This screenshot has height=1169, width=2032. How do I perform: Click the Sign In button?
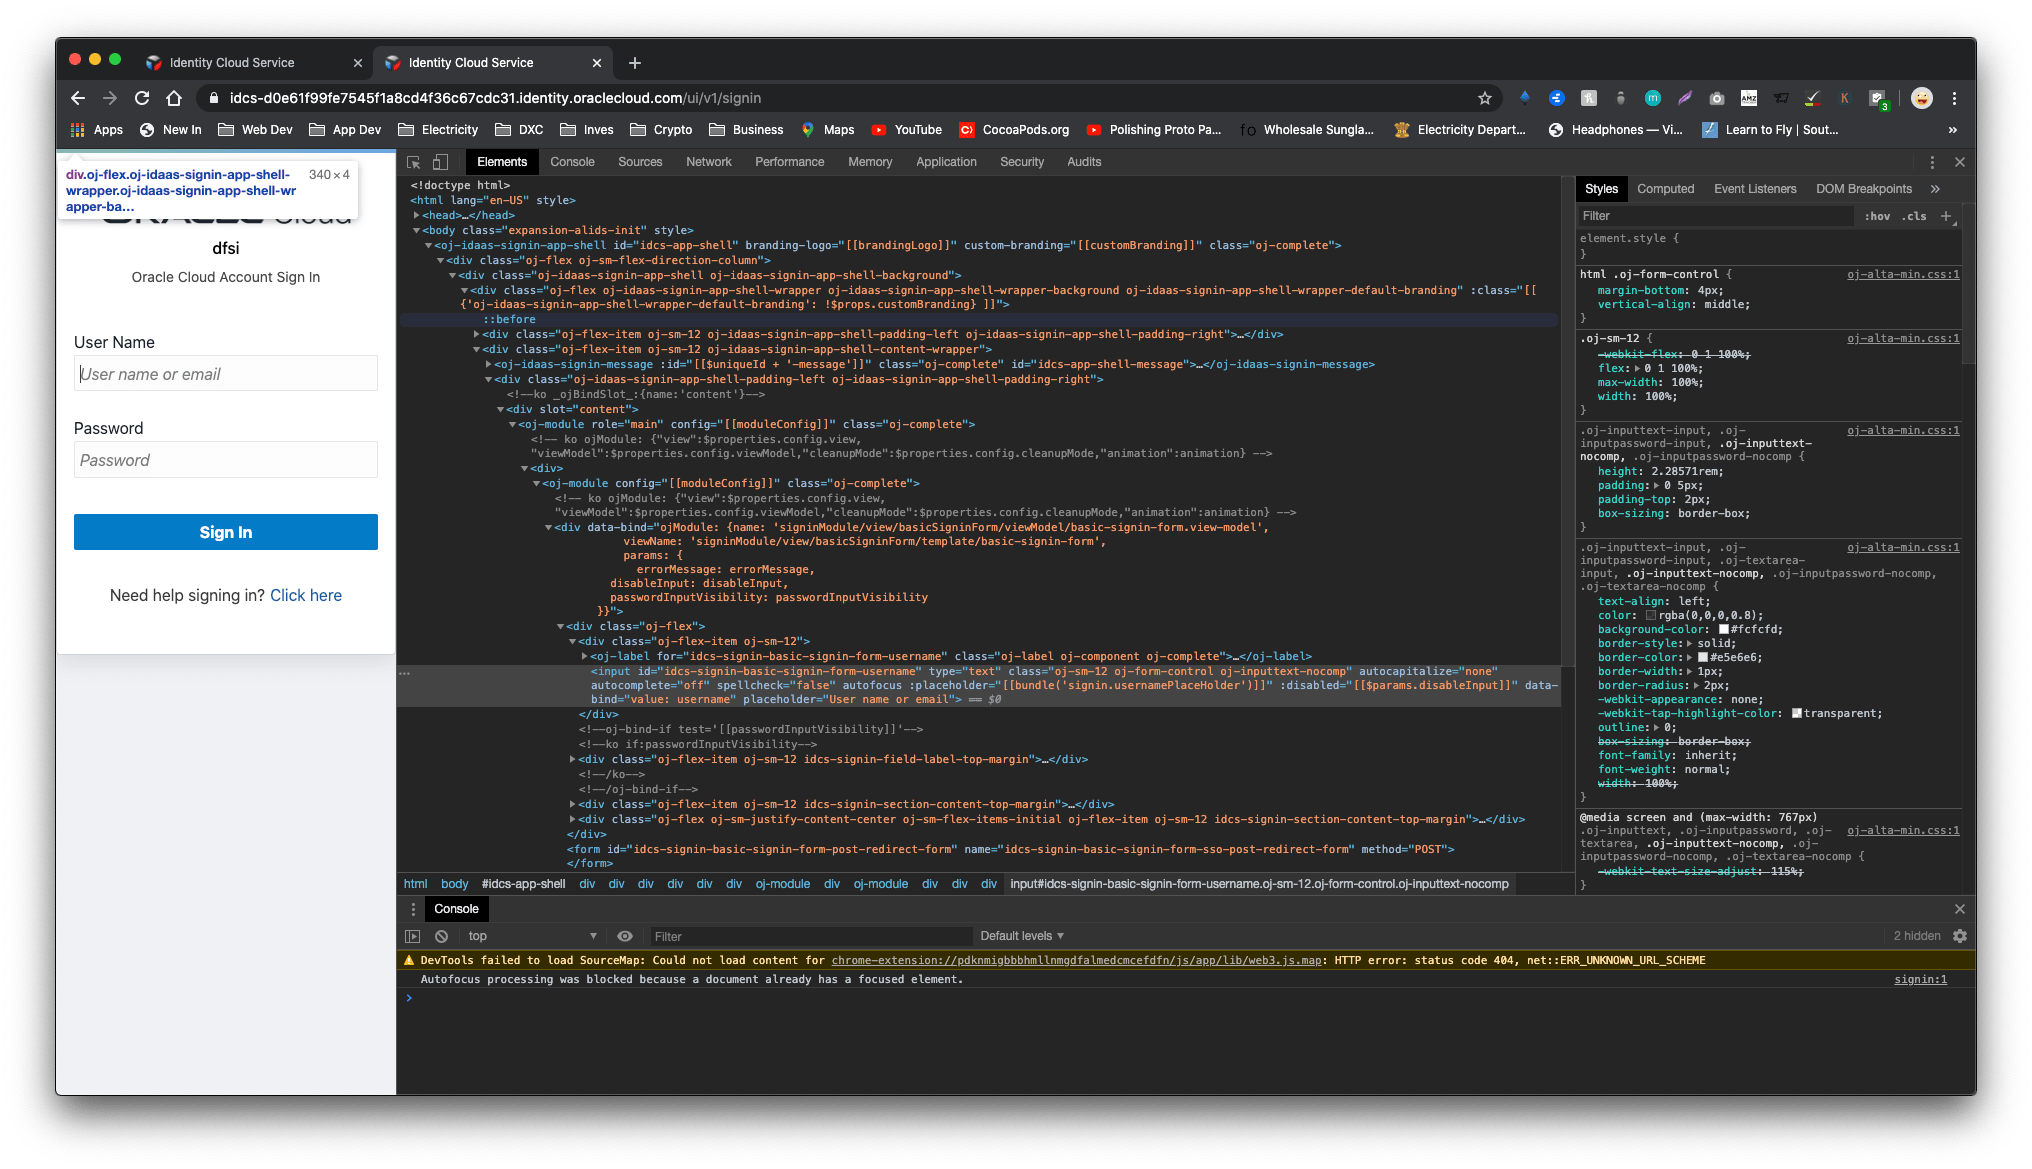(x=225, y=532)
